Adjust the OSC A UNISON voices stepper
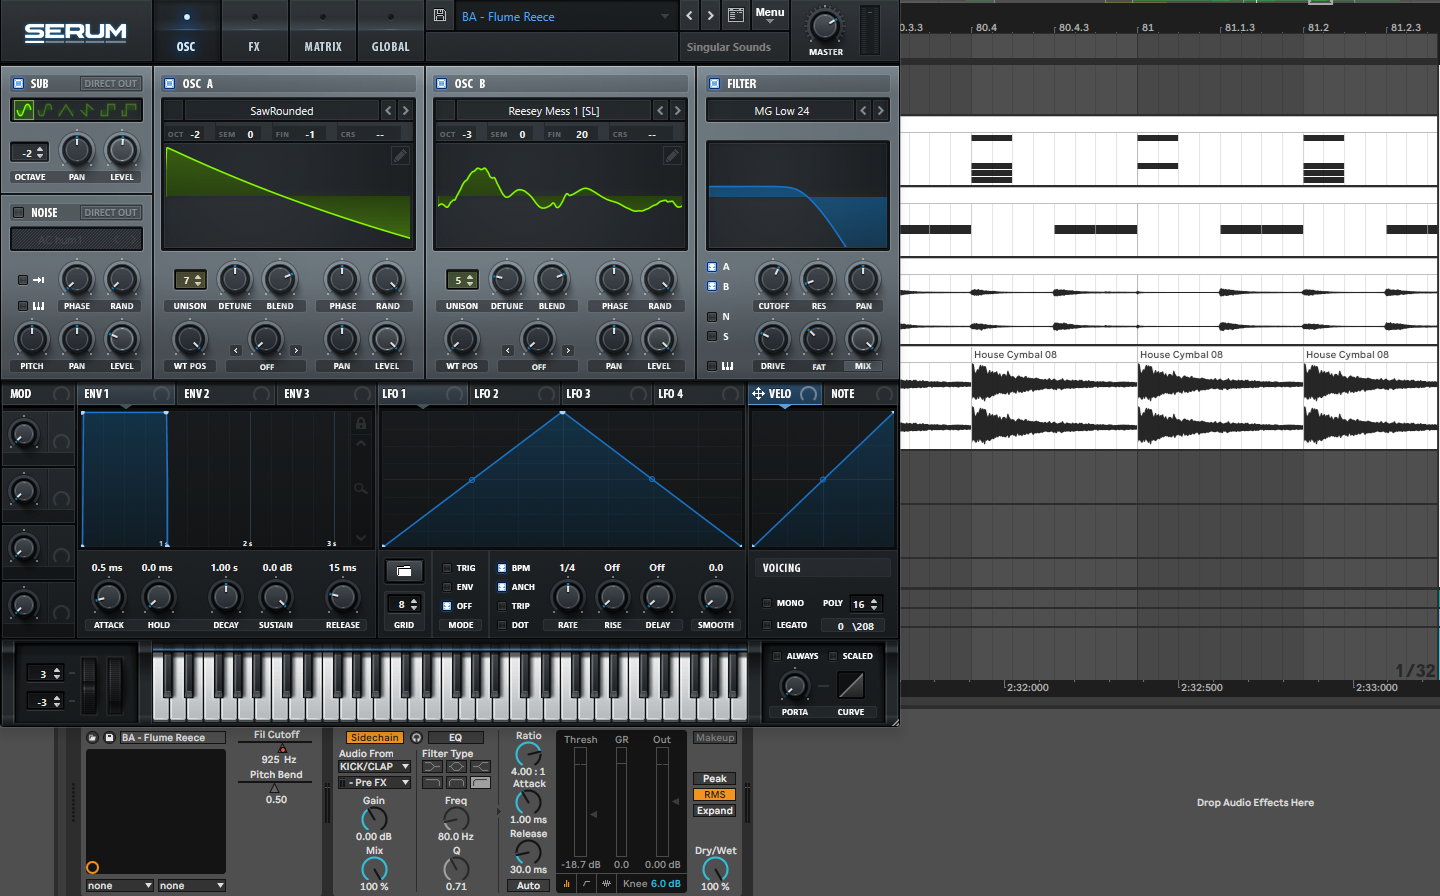This screenshot has height=896, width=1440. (x=190, y=280)
